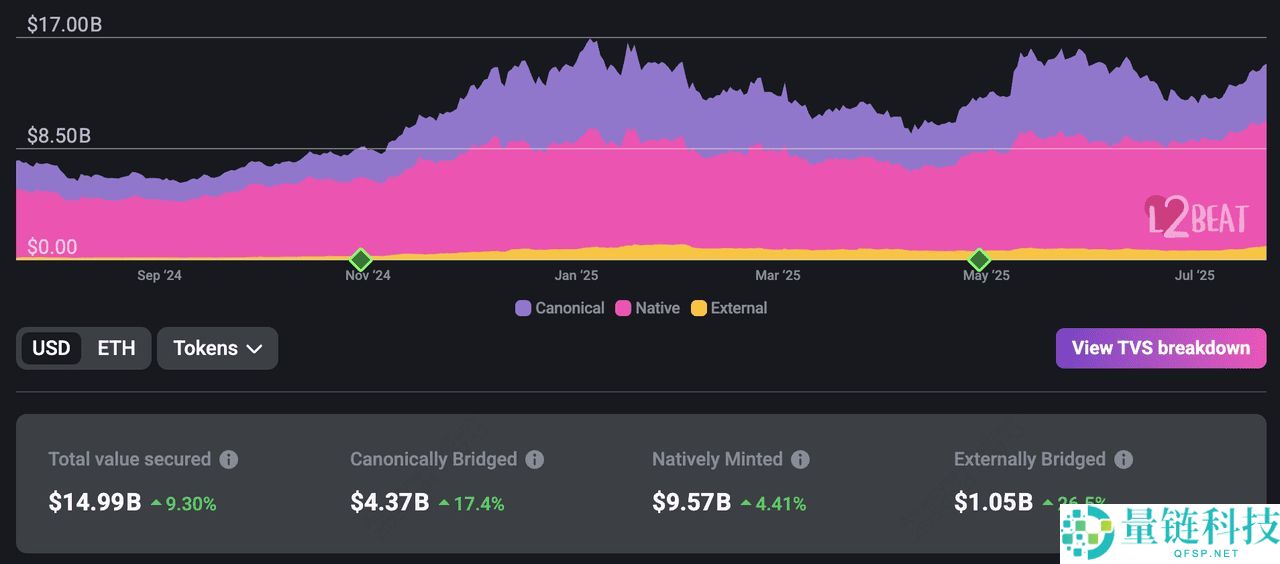The width and height of the screenshot is (1280, 564).
Task: Click the purple Canonical legend swatch
Action: point(523,308)
